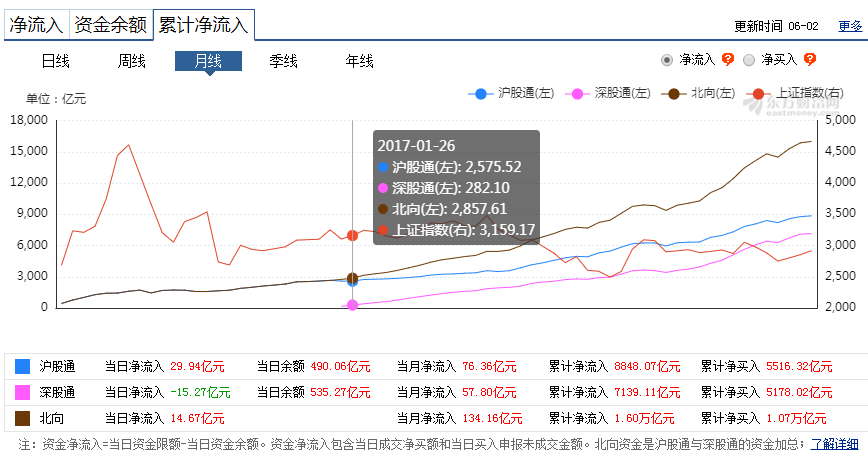Click 北向 累计净买入 value 1.07万亿元

tap(796, 418)
